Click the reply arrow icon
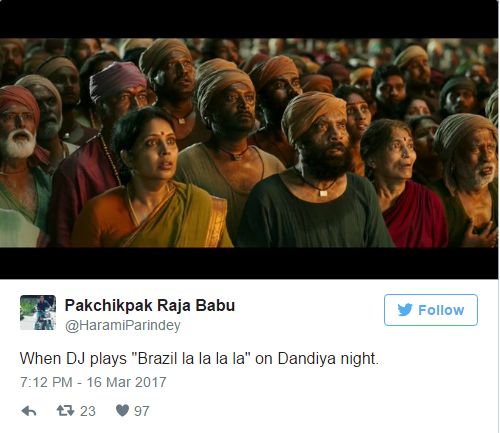This screenshot has height=433, width=500. 29,411
